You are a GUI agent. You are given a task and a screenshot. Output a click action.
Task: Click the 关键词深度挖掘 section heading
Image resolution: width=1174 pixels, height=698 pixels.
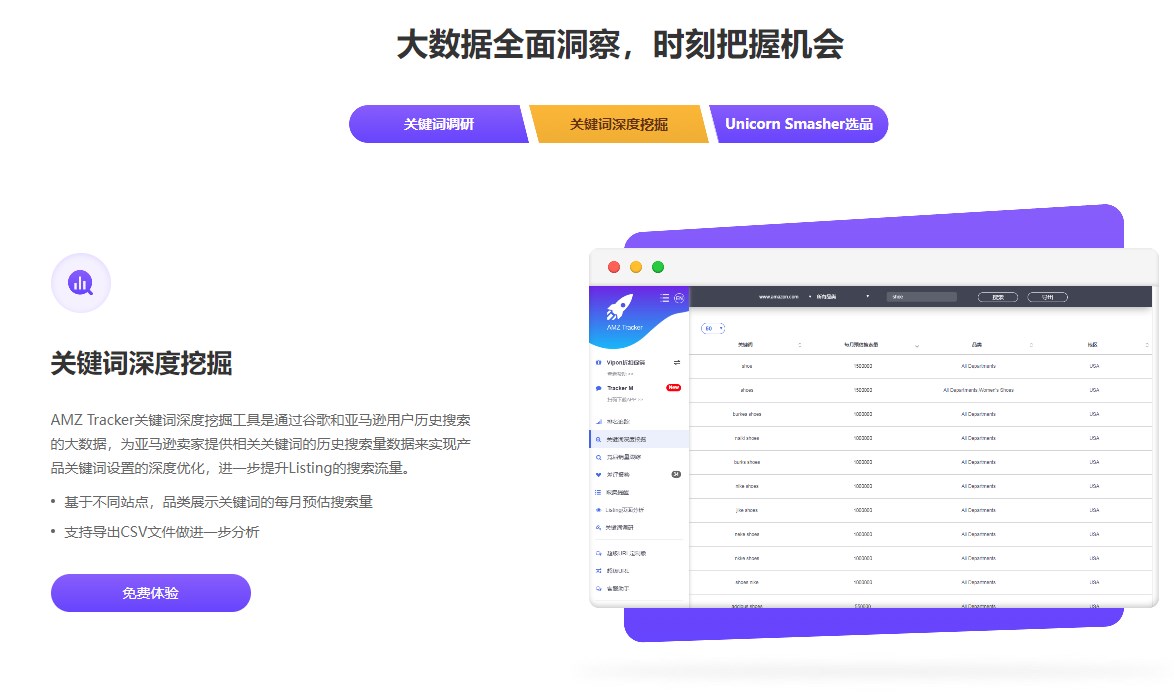[x=142, y=363]
